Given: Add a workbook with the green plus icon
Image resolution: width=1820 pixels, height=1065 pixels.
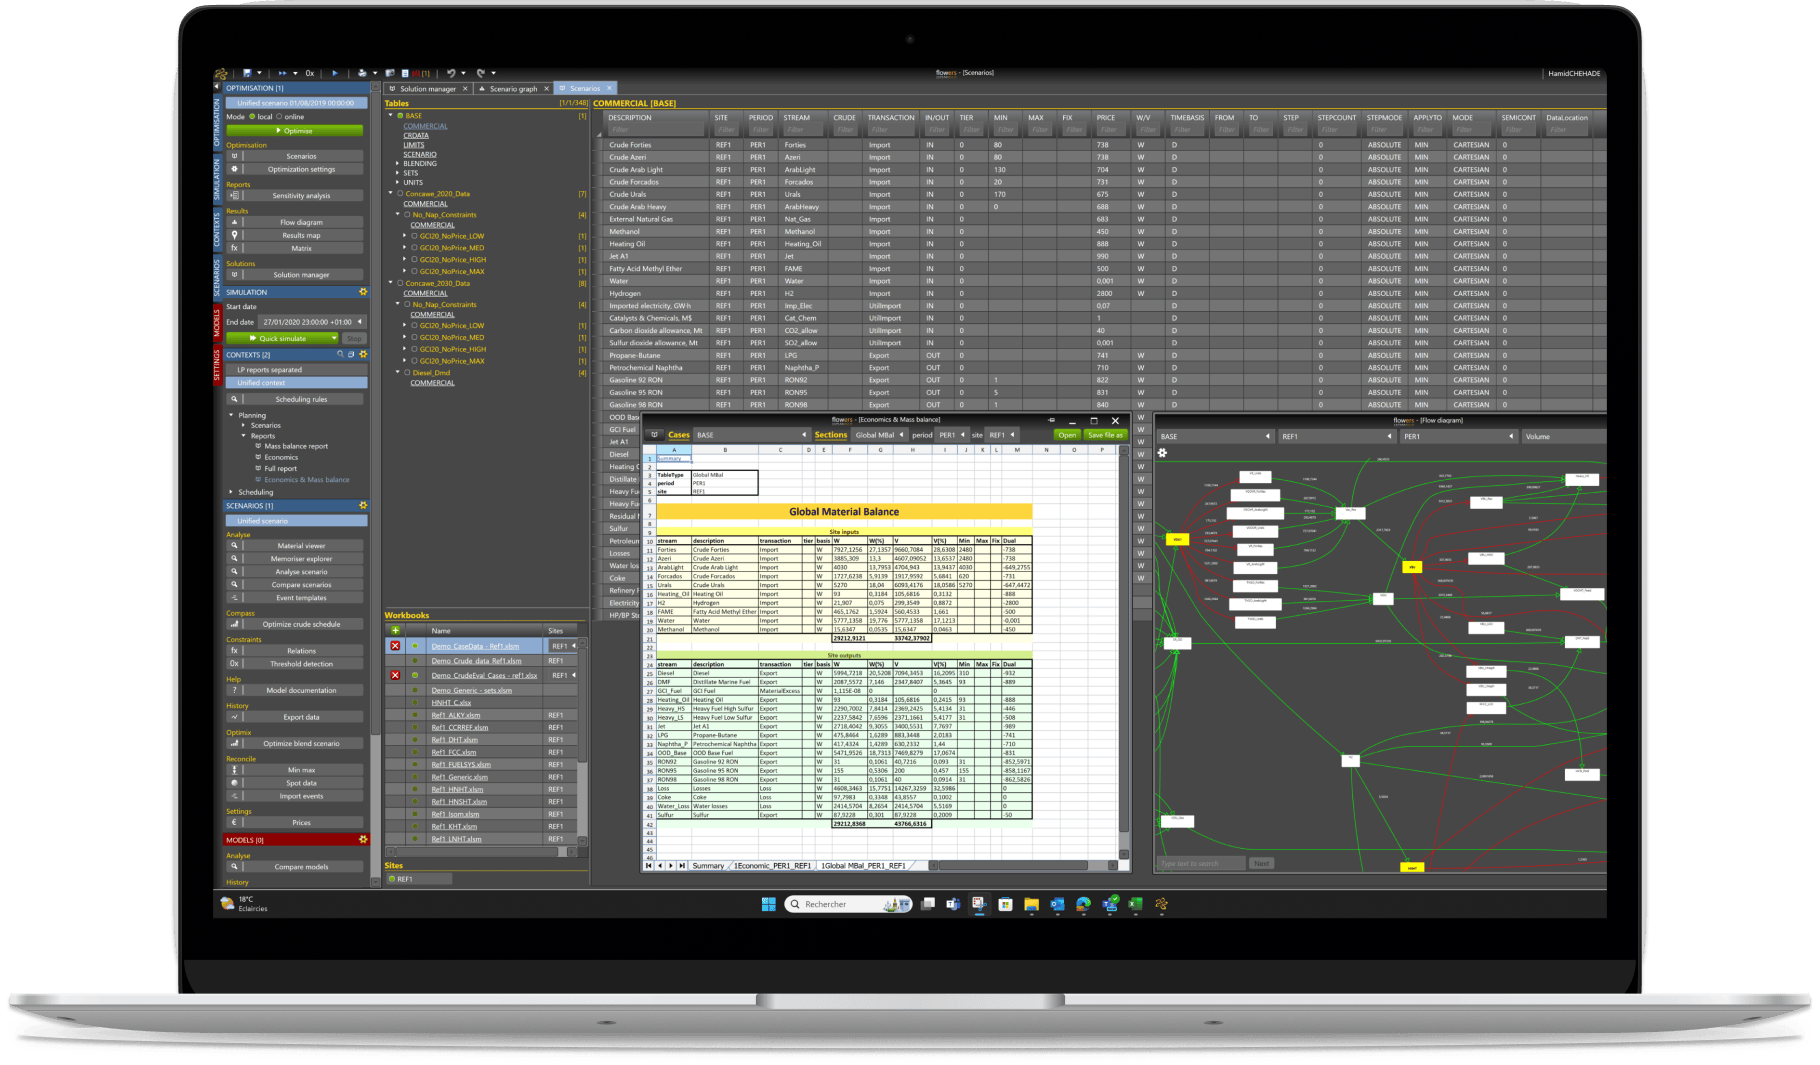Looking at the screenshot, I should tap(395, 630).
